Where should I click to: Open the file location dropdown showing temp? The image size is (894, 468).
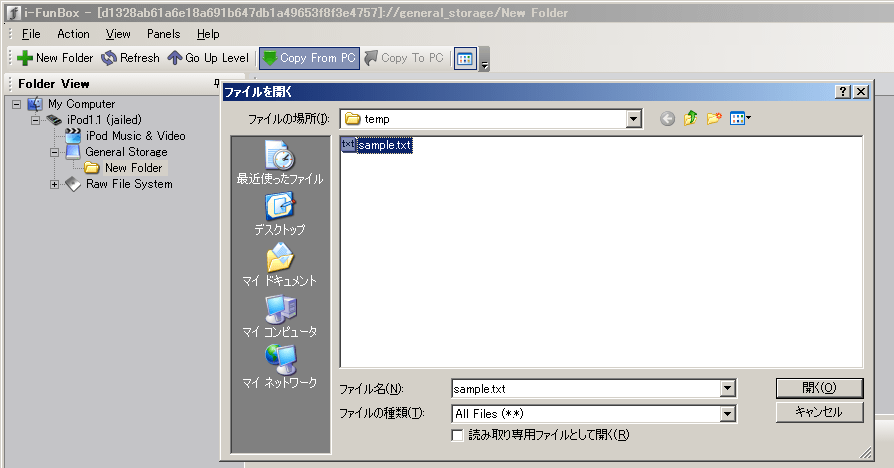[633, 119]
